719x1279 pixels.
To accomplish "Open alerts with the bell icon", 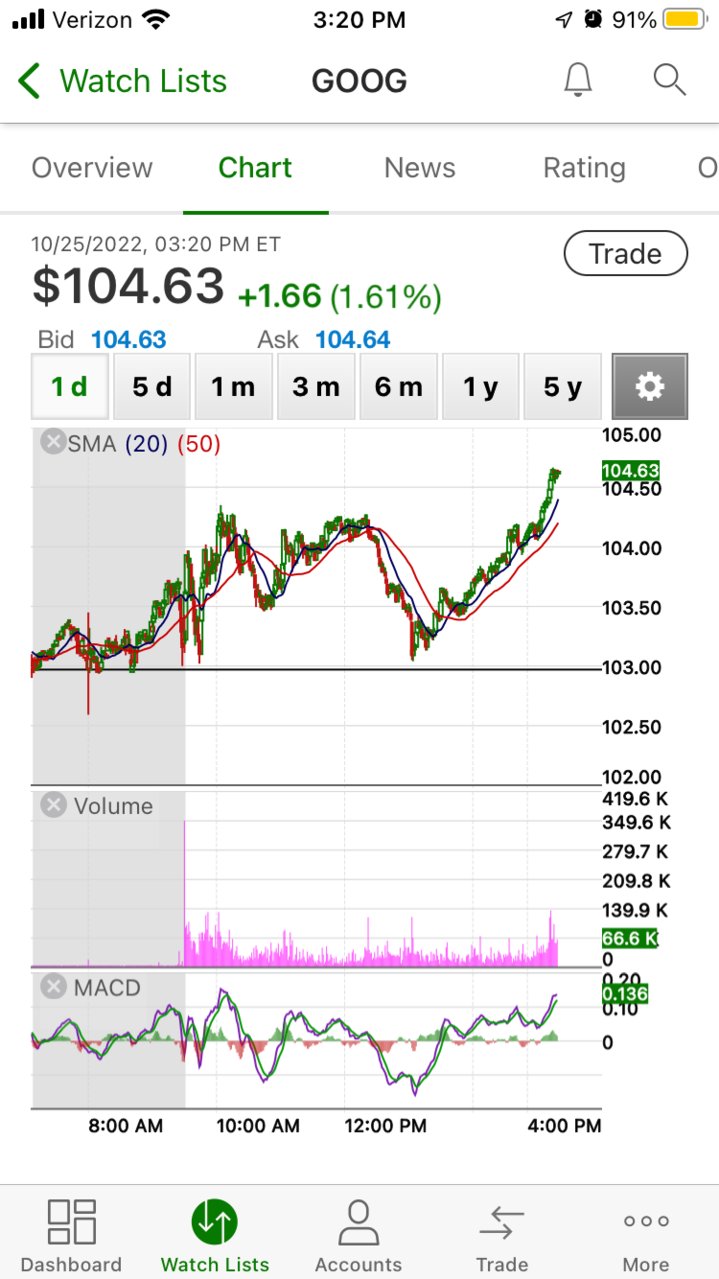I will pyautogui.click(x=578, y=80).
